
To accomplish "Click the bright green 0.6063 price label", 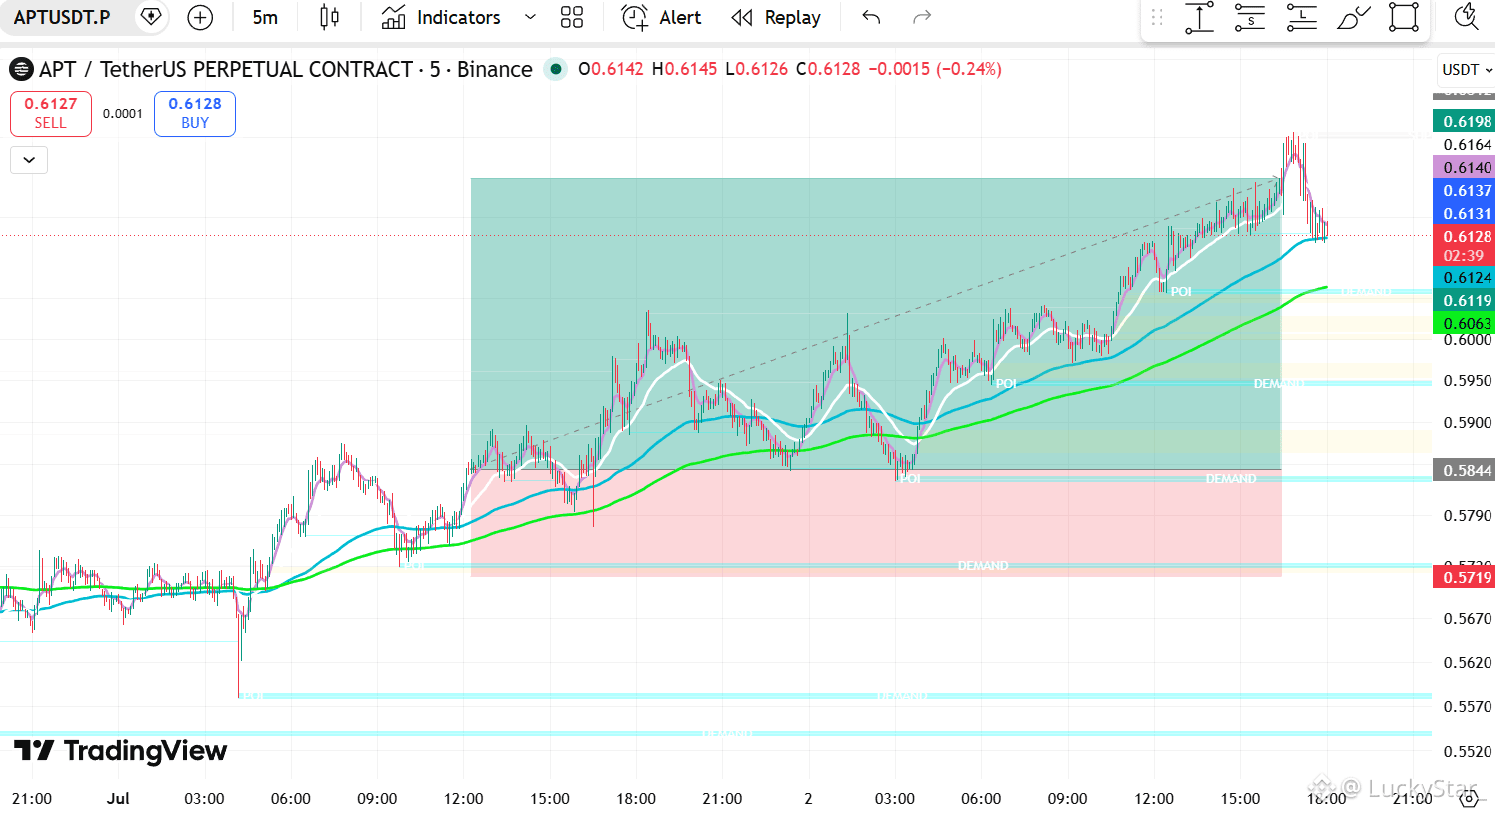I will point(1464,324).
